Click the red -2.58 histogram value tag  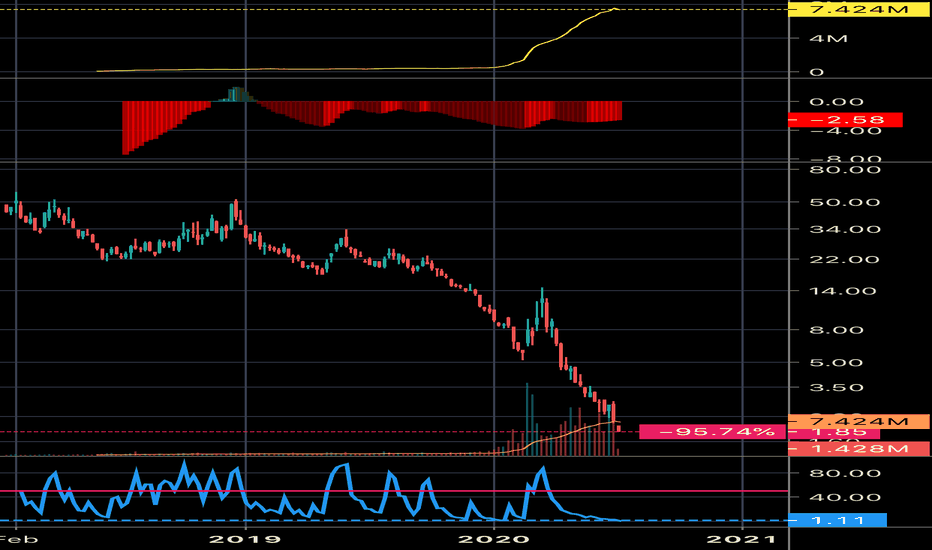coord(845,120)
